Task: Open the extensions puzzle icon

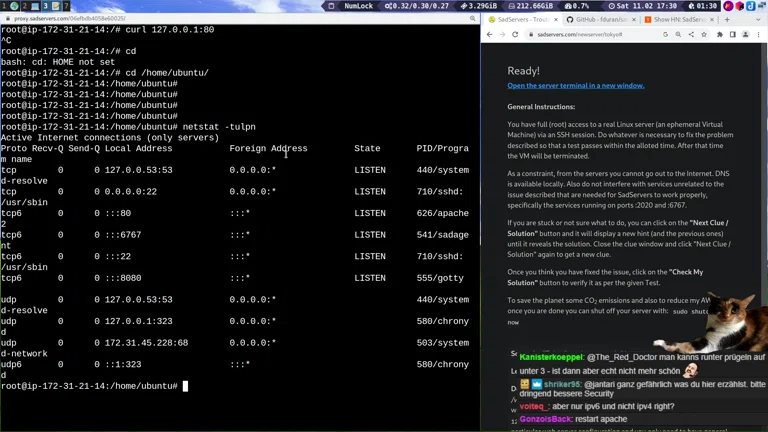Action: [720, 35]
